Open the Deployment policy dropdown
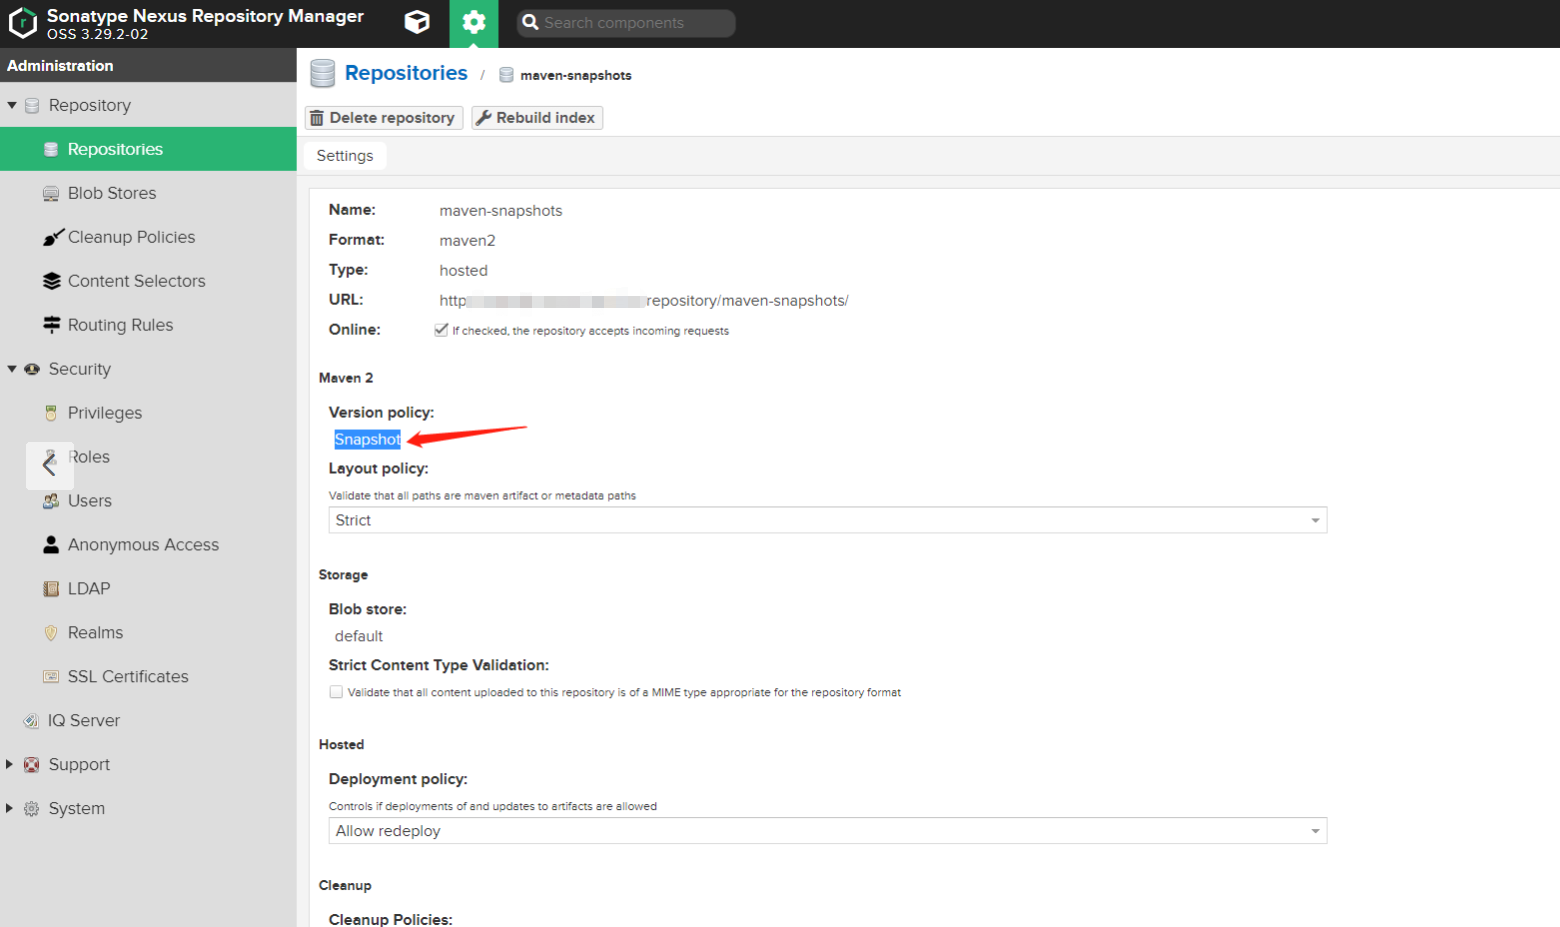The image size is (1560, 927). coord(1314,830)
